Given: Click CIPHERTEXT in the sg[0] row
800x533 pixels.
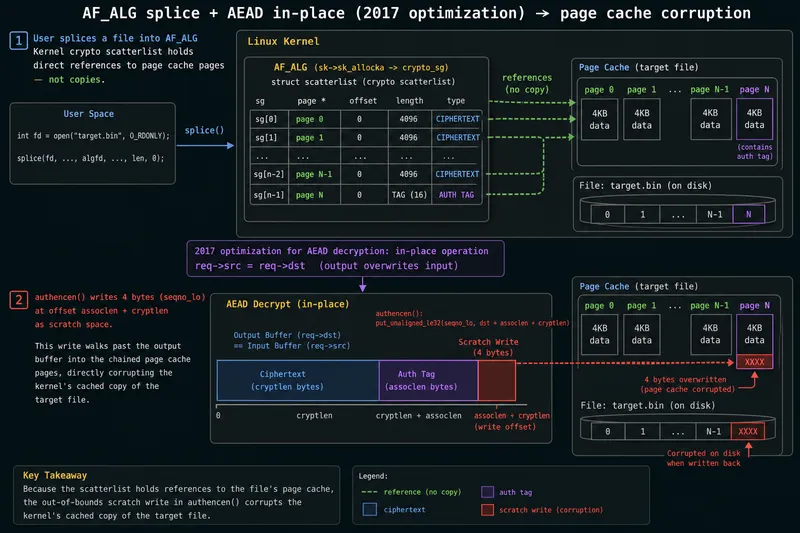Looking at the screenshot, I should click(457, 119).
